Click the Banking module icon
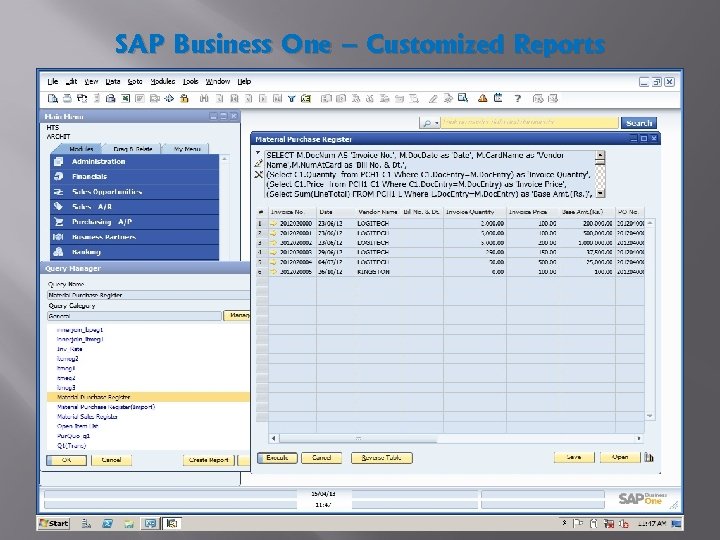Screen dimensions: 720x540 click(x=59, y=252)
